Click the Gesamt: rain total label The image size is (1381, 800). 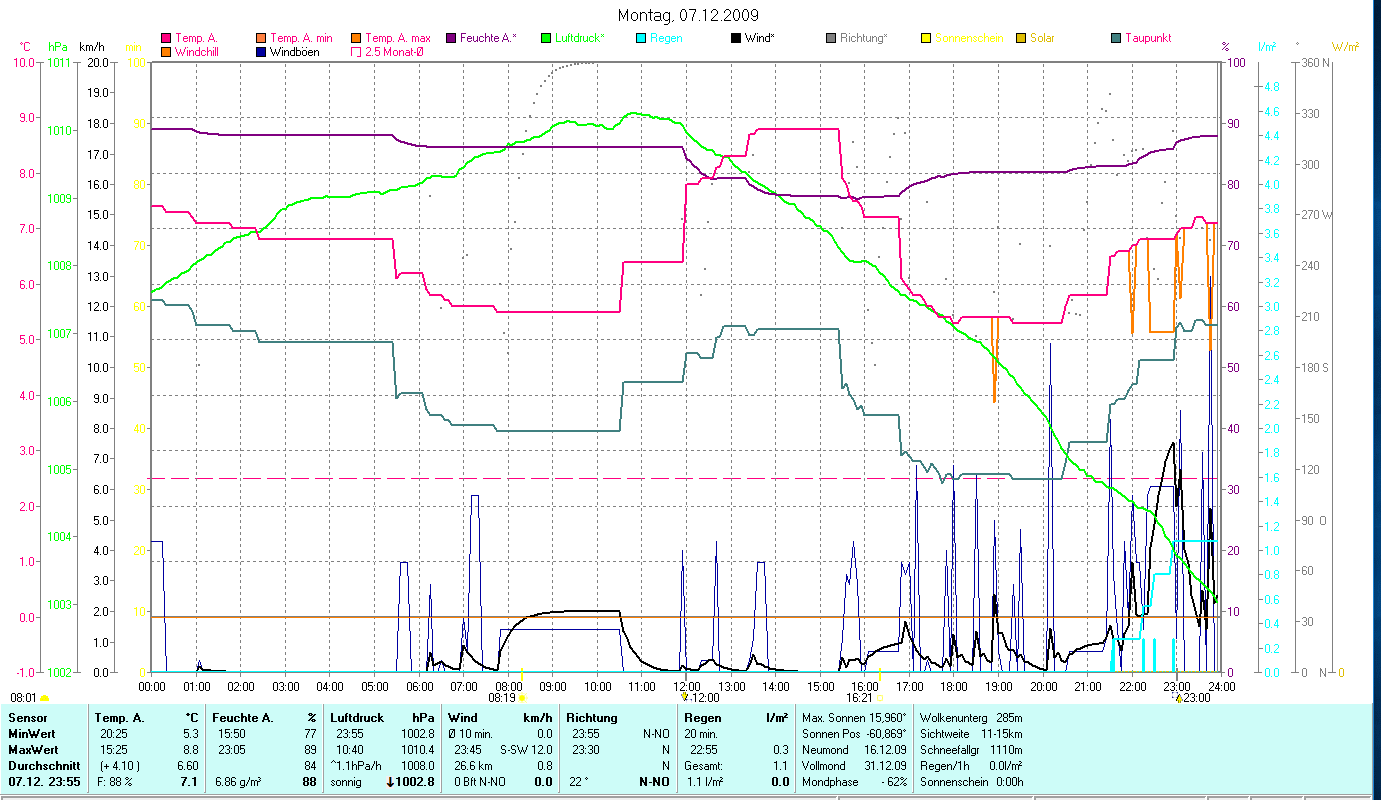click(703, 765)
